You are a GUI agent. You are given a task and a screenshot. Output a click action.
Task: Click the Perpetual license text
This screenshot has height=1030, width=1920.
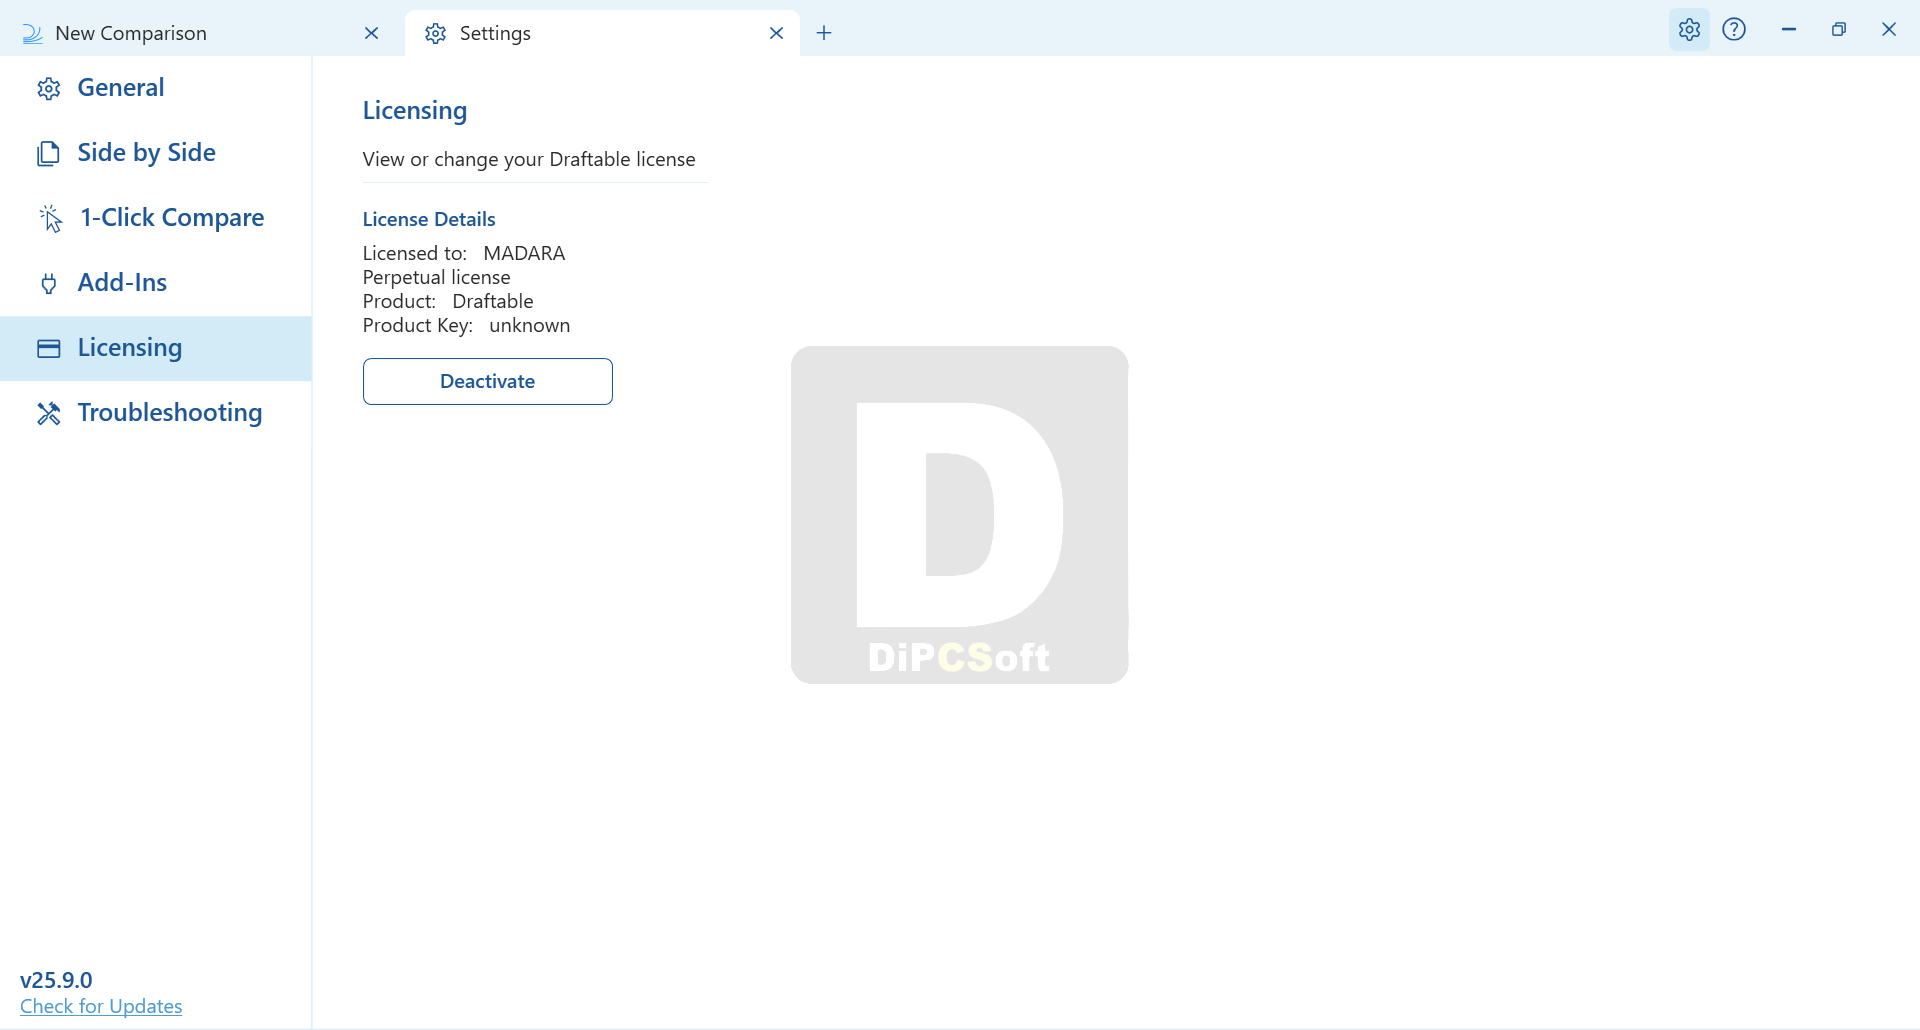(437, 277)
